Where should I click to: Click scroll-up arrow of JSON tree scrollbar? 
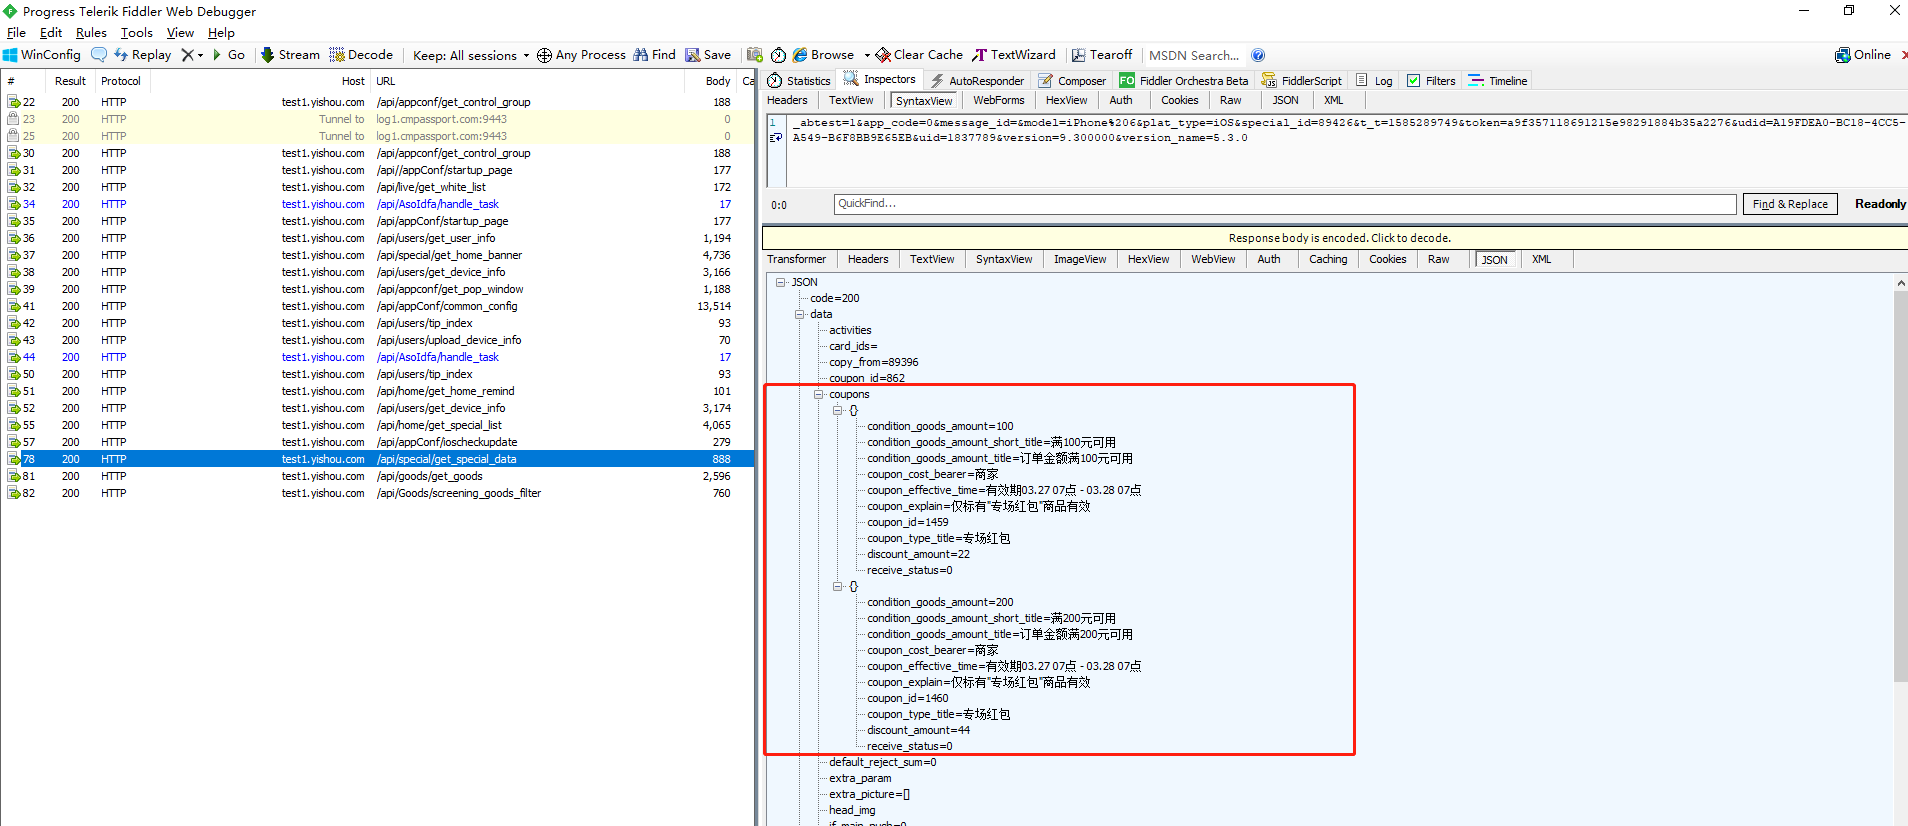click(x=1900, y=284)
